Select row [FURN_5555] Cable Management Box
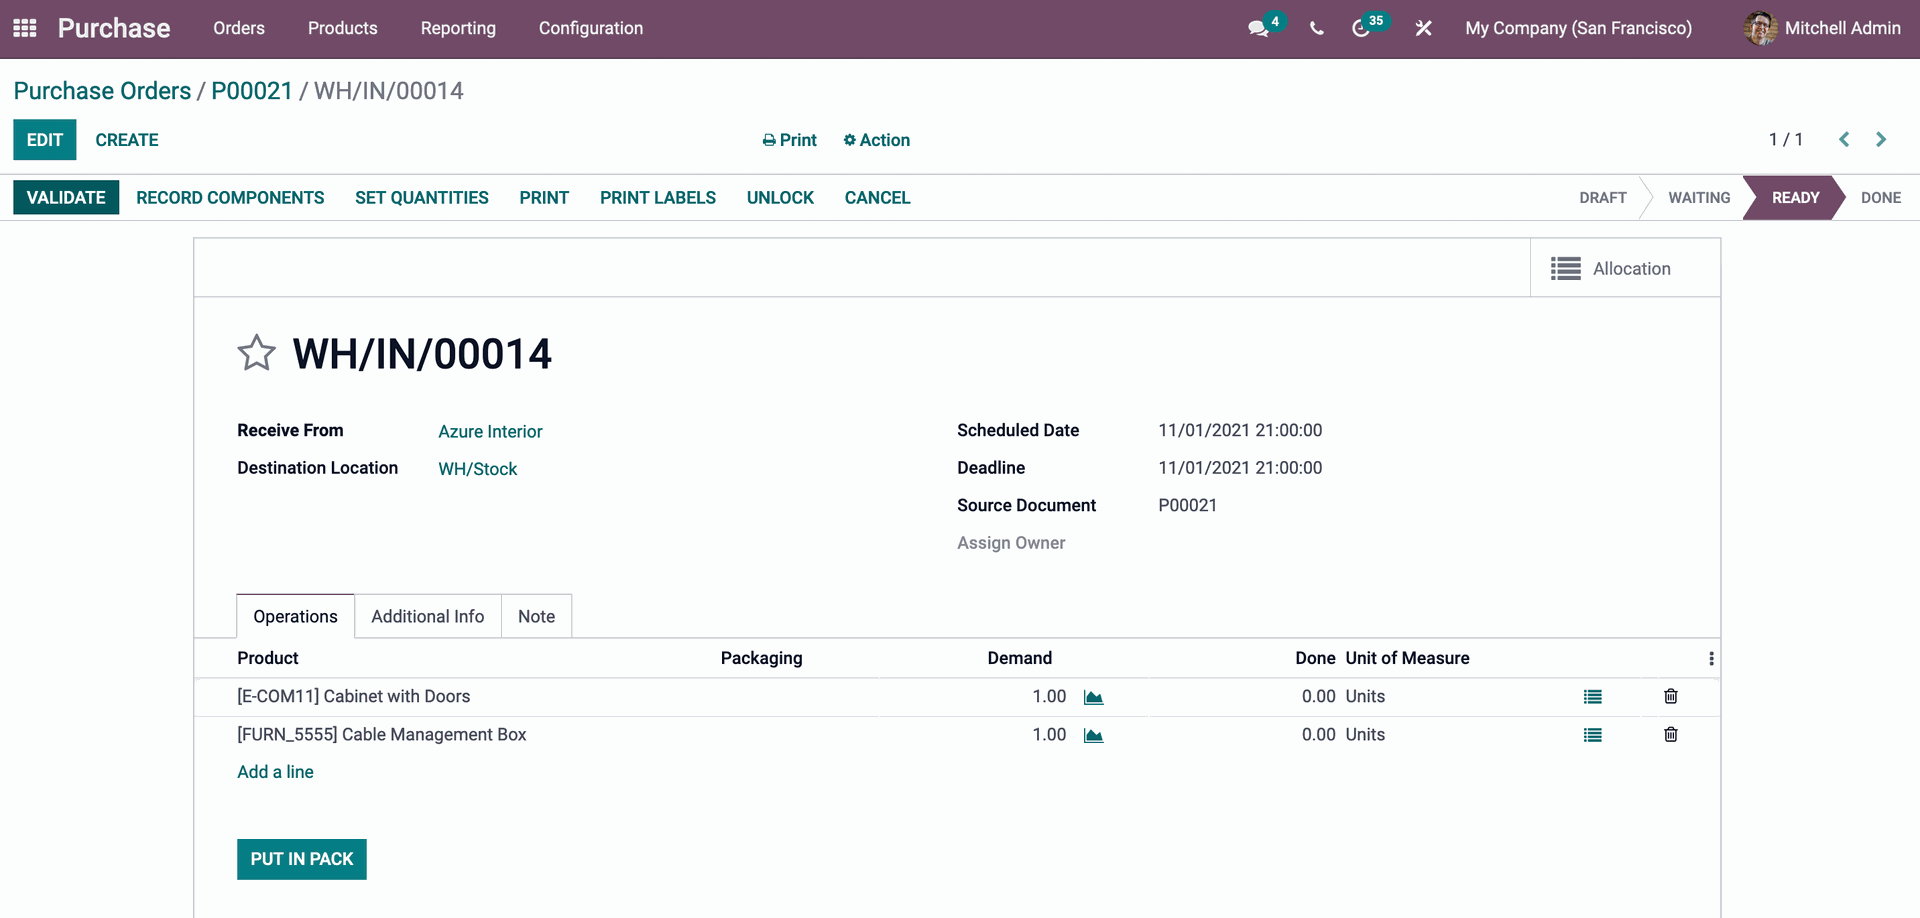The image size is (1920, 918). [957, 735]
